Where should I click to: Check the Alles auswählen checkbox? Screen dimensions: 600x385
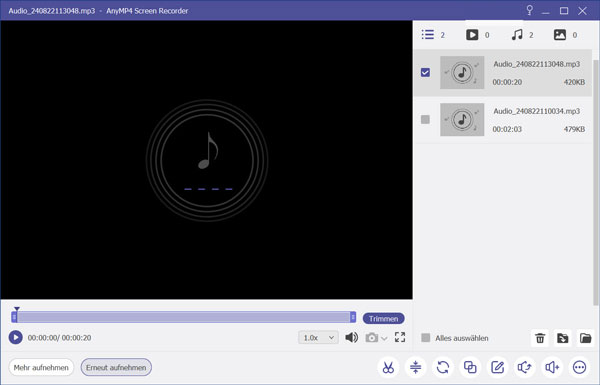(x=426, y=338)
